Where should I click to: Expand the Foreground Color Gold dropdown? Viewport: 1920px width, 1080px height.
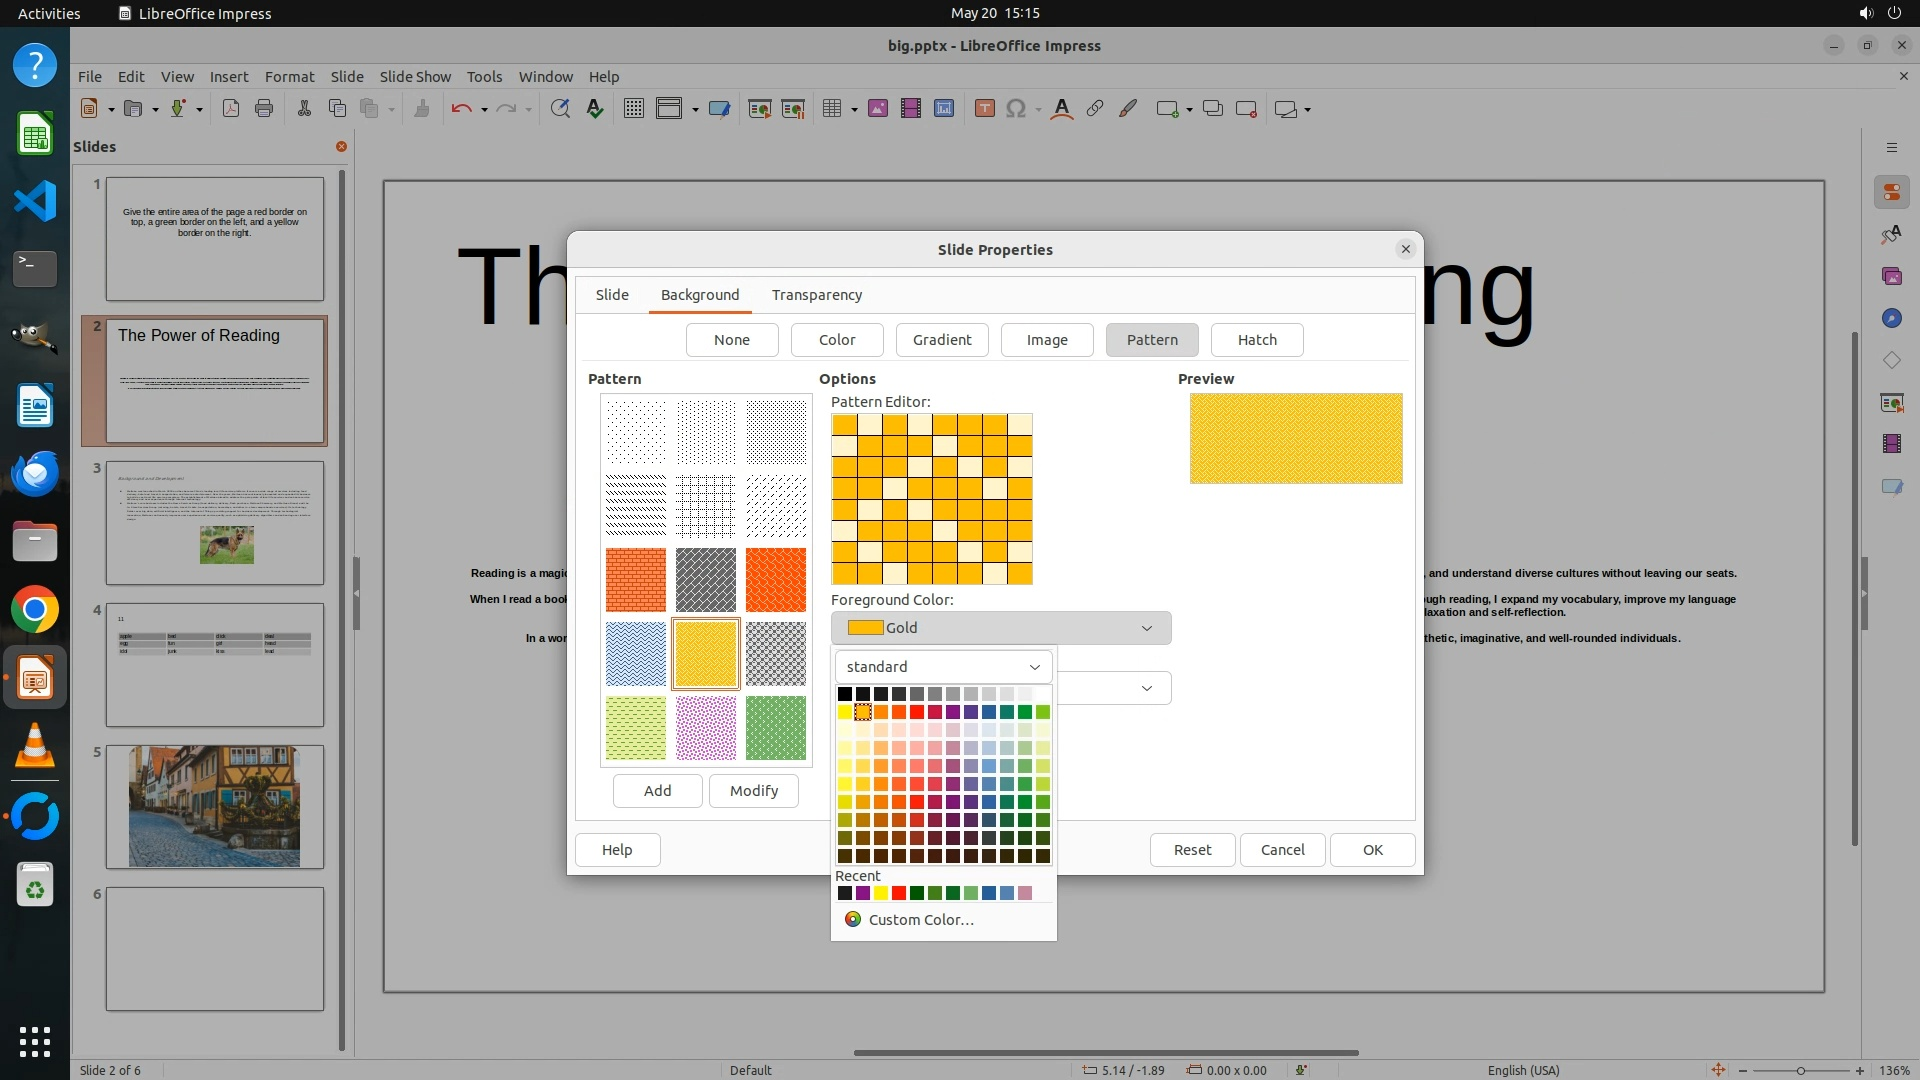pyautogui.click(x=1000, y=628)
